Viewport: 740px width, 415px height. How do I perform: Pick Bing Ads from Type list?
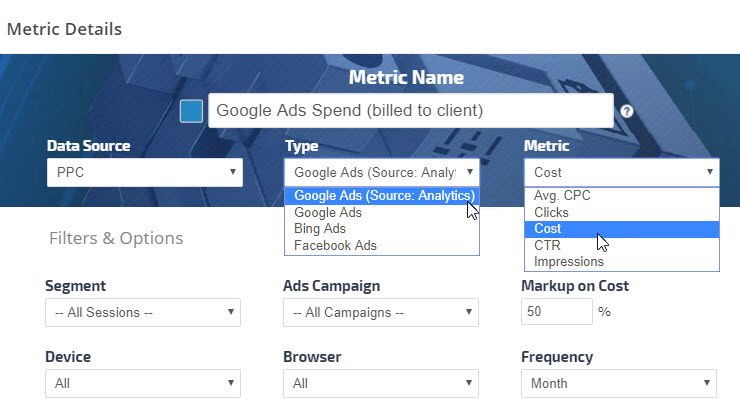[321, 228]
